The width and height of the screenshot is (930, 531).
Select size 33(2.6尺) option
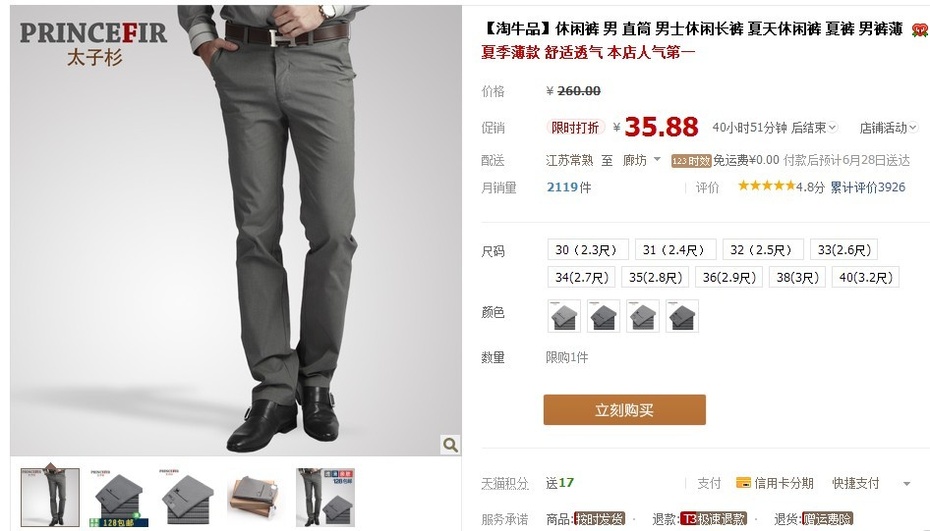click(843, 250)
